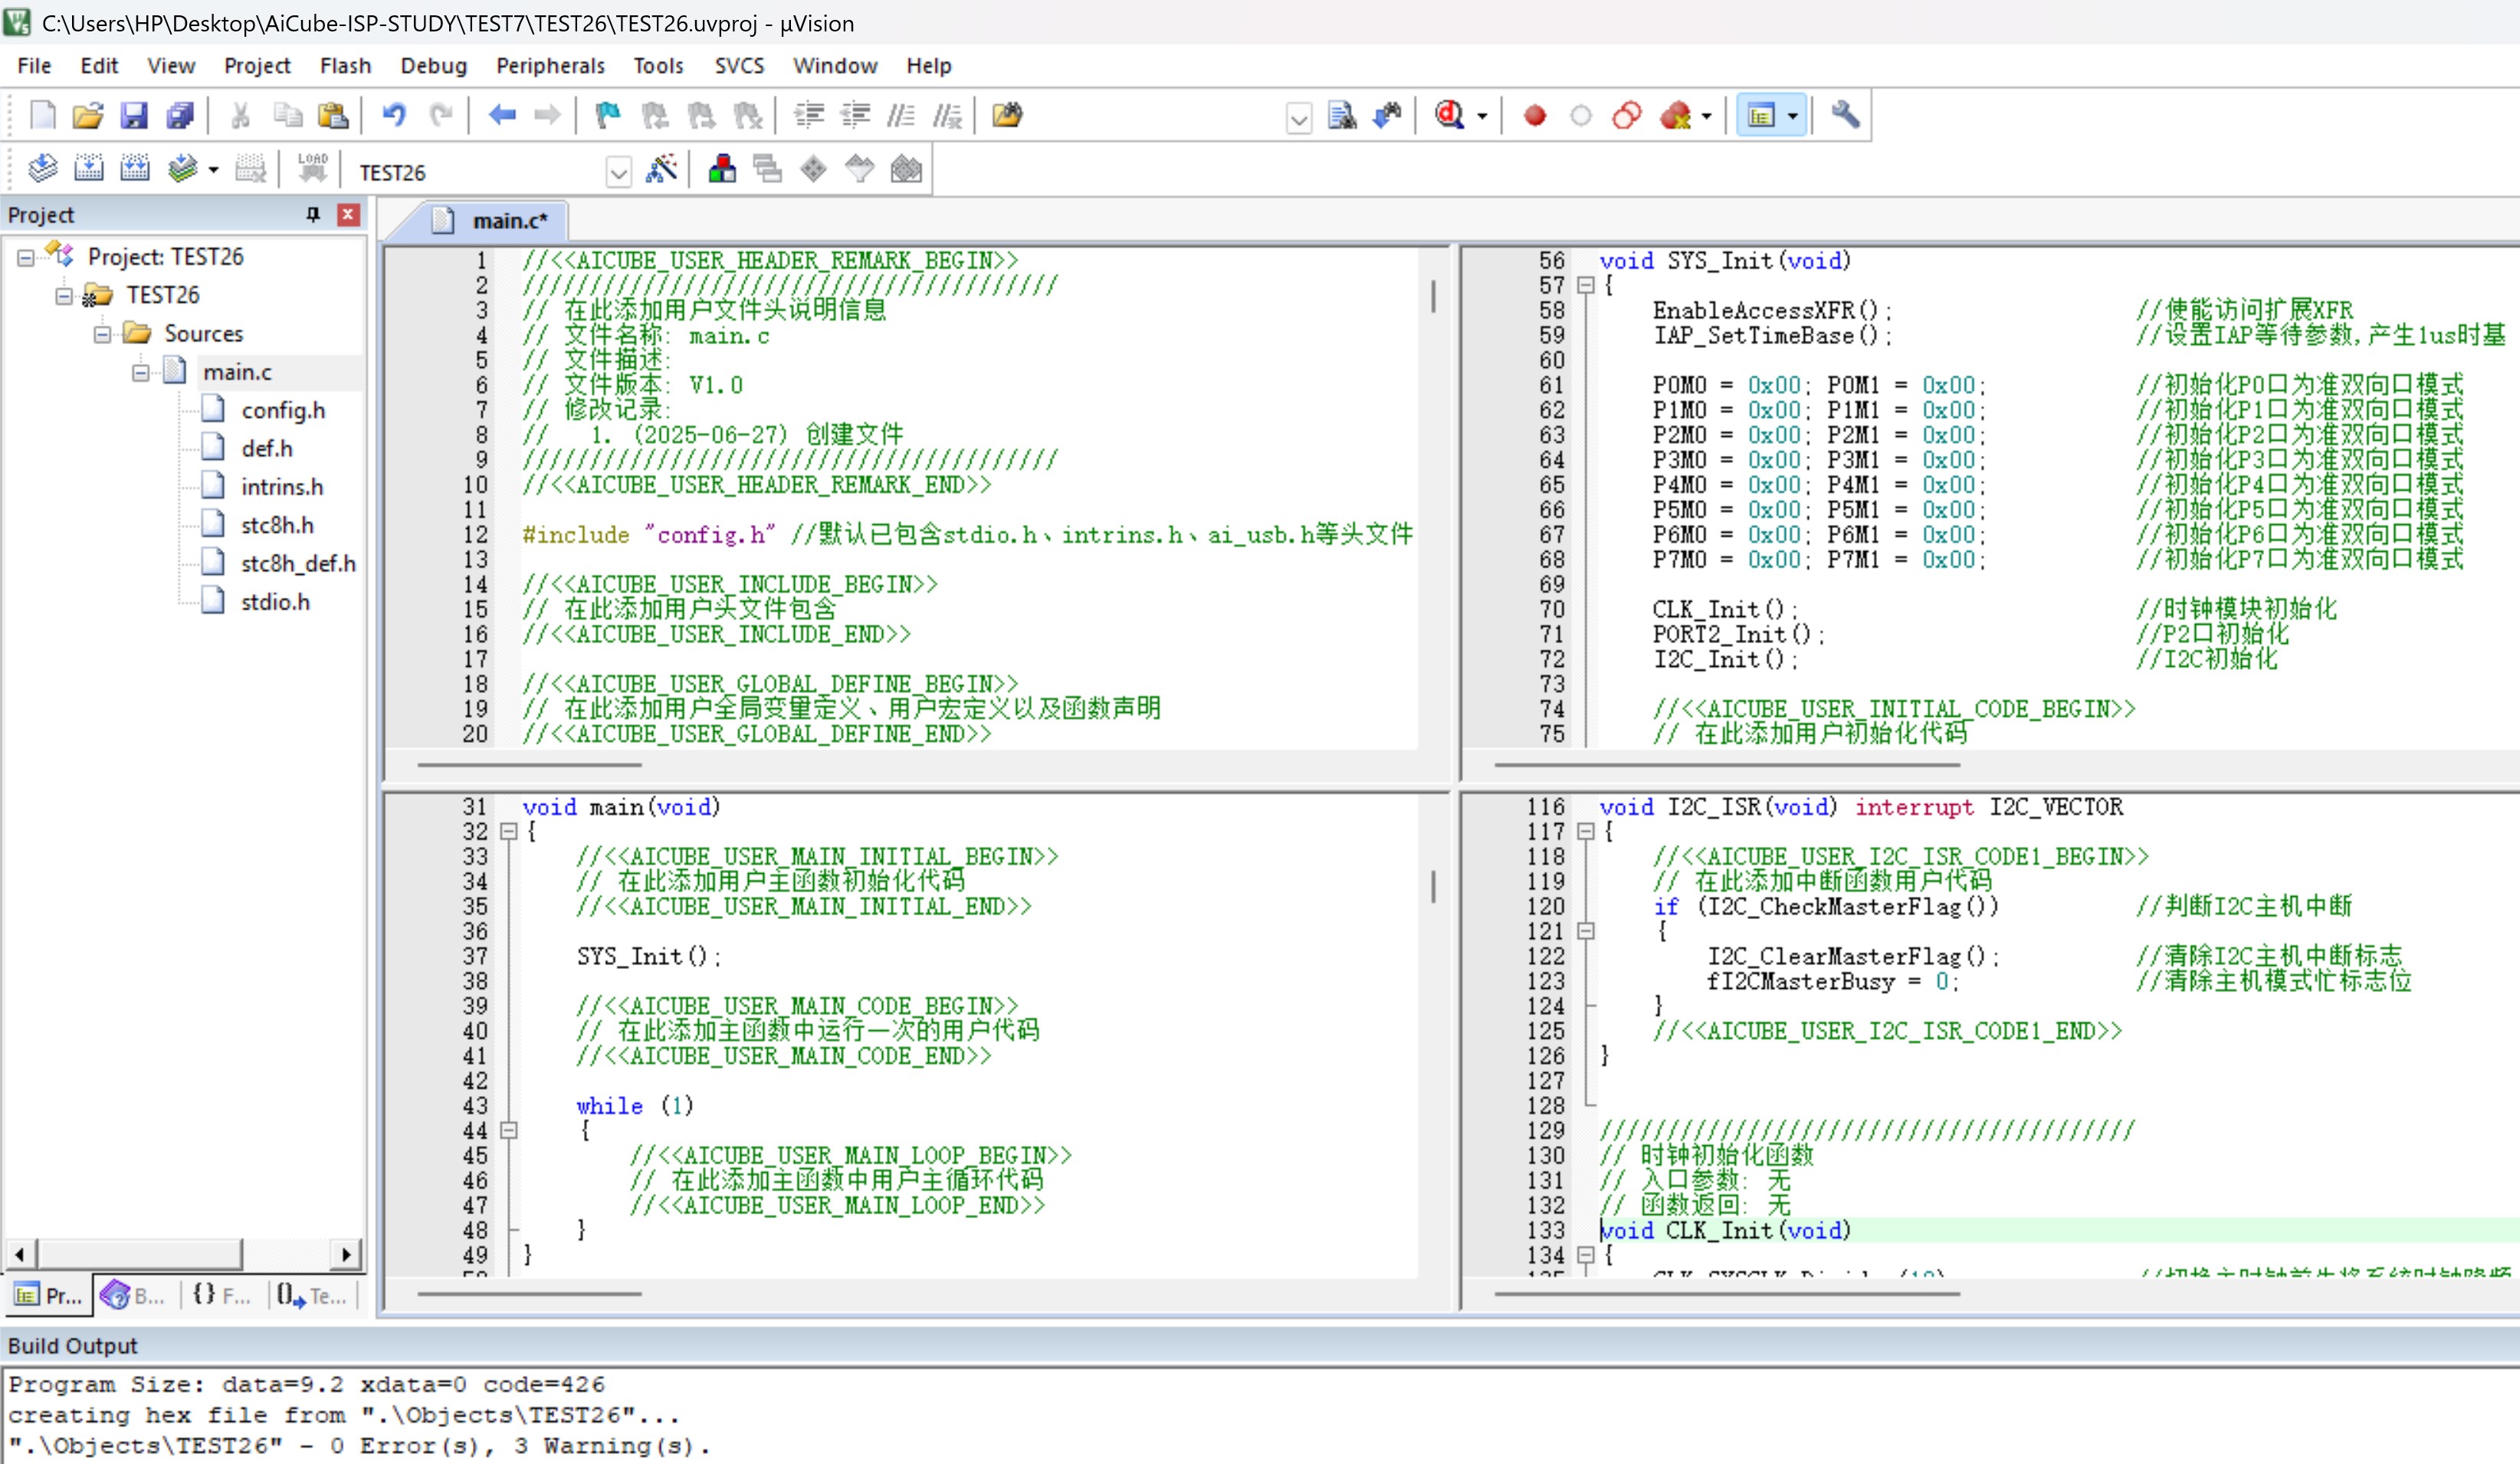
Task: Select config.h in project tree
Action: click(x=283, y=411)
